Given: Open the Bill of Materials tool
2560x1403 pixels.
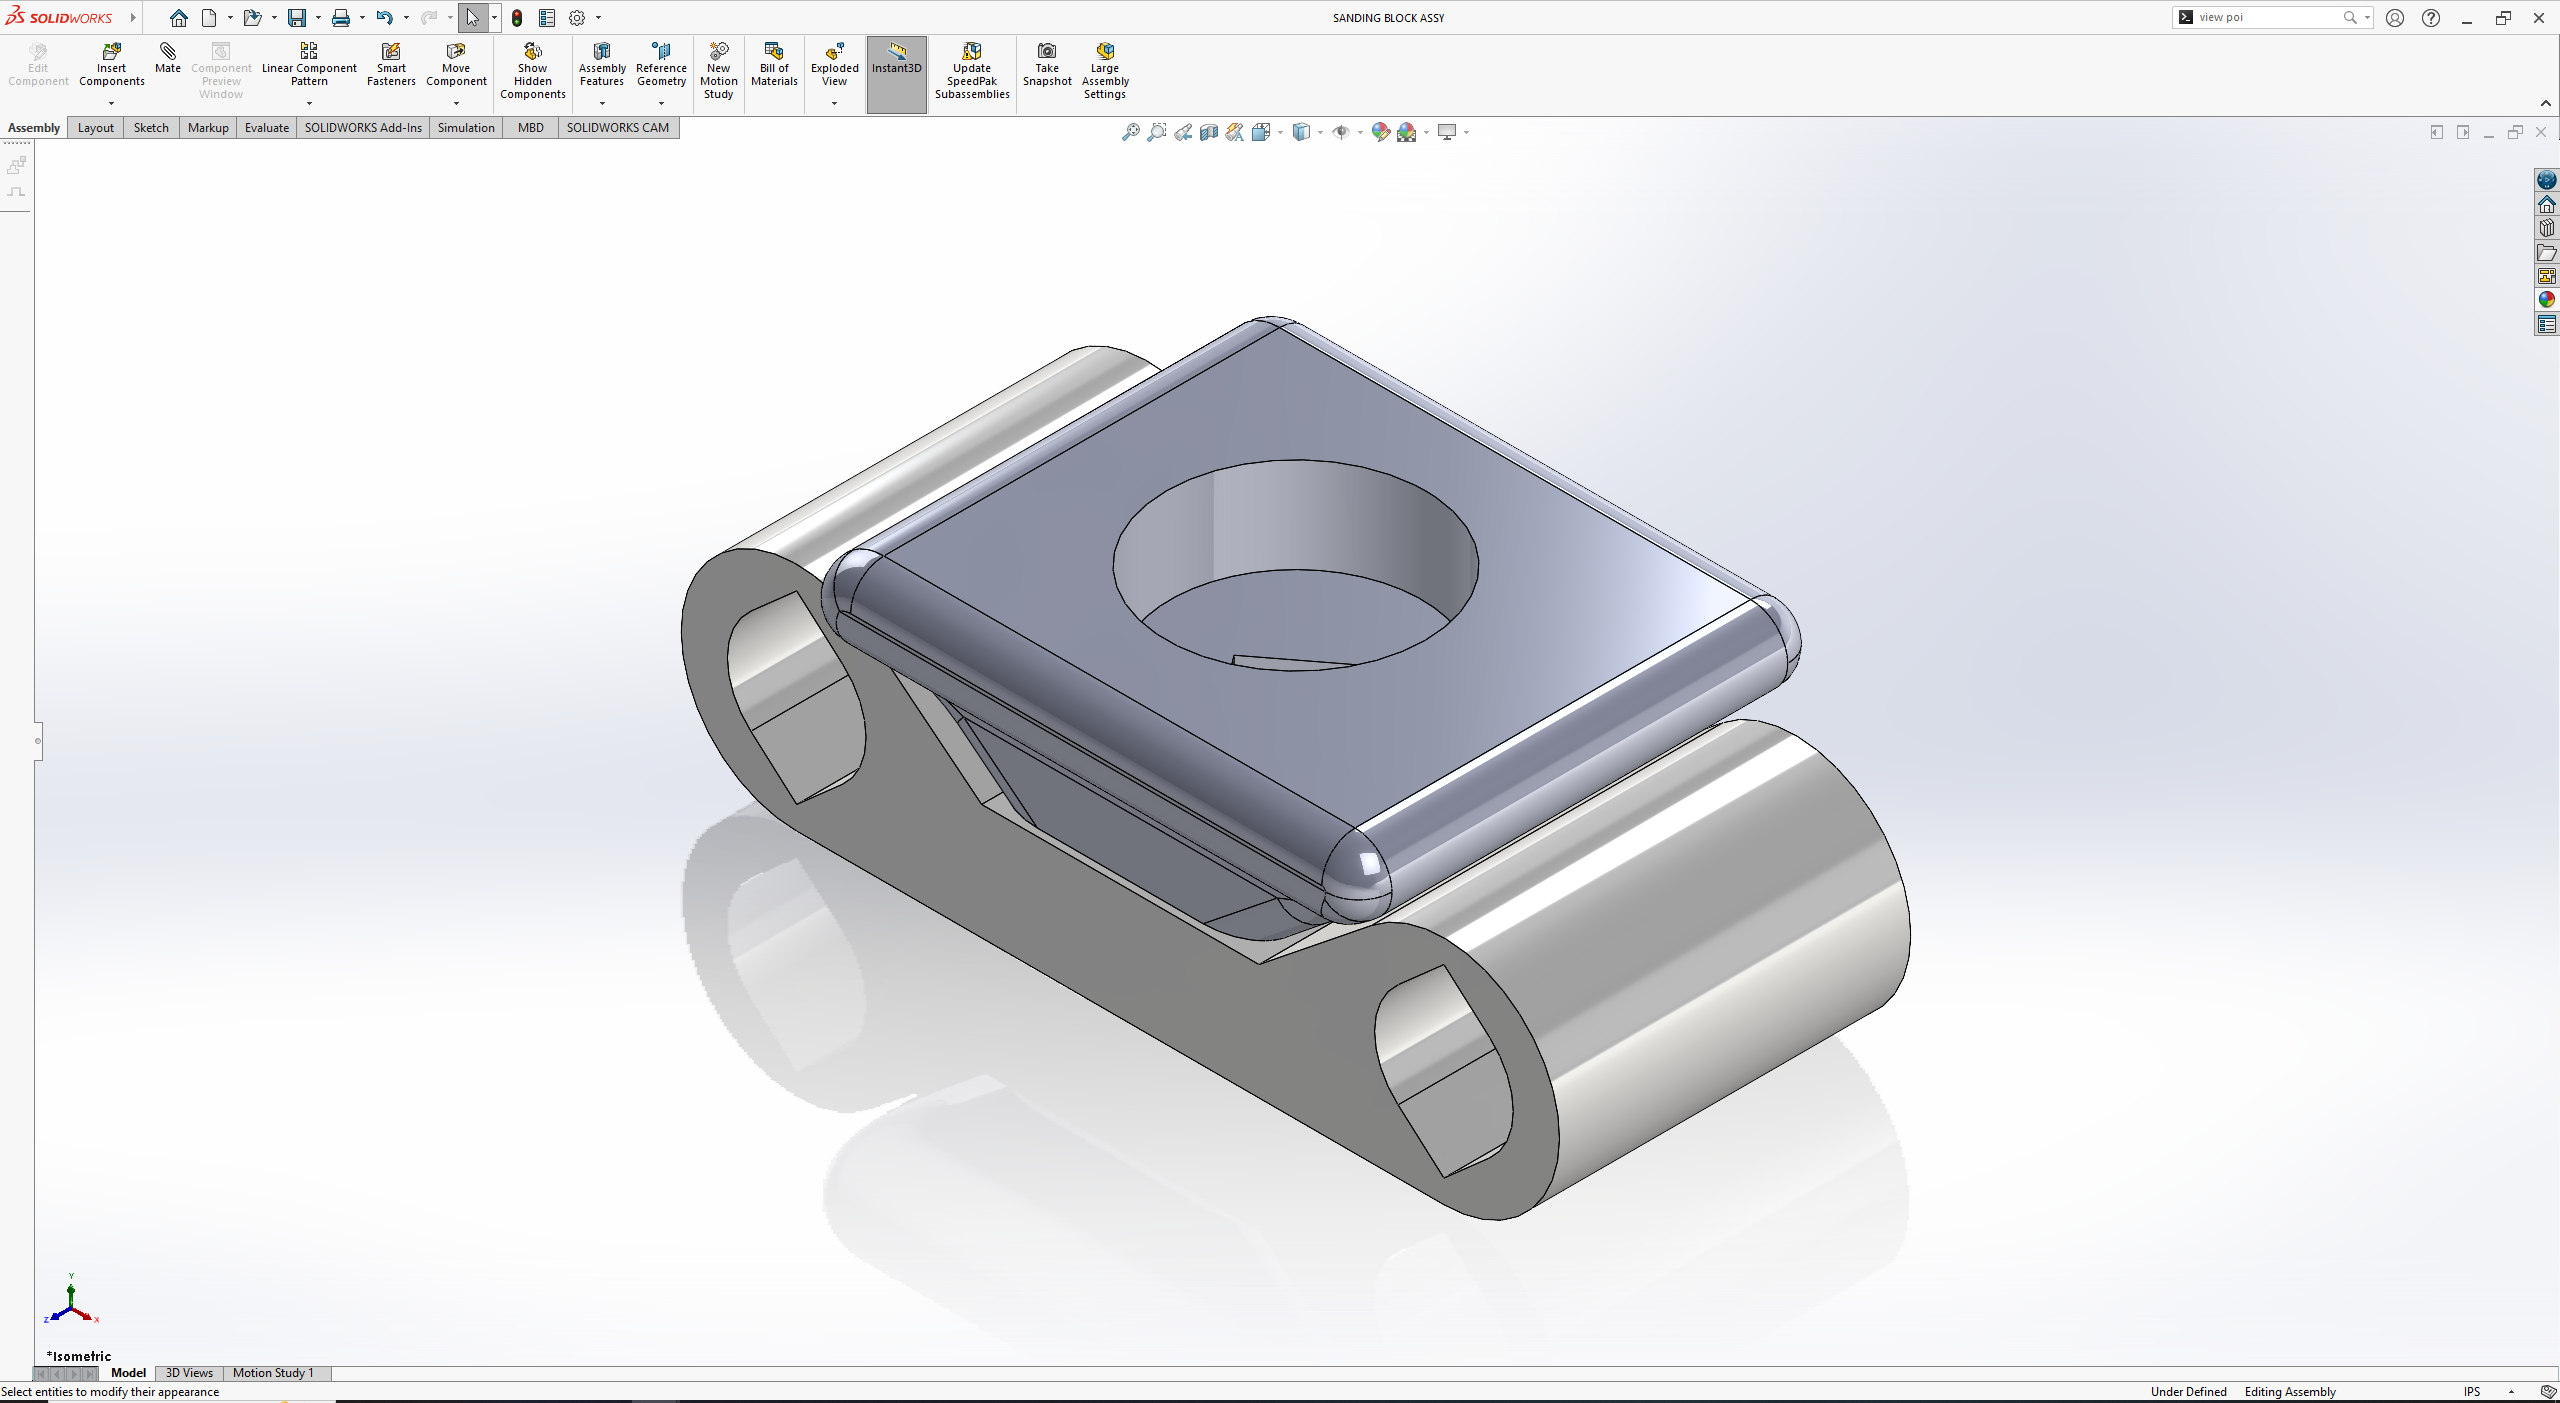Looking at the screenshot, I should 774,65.
